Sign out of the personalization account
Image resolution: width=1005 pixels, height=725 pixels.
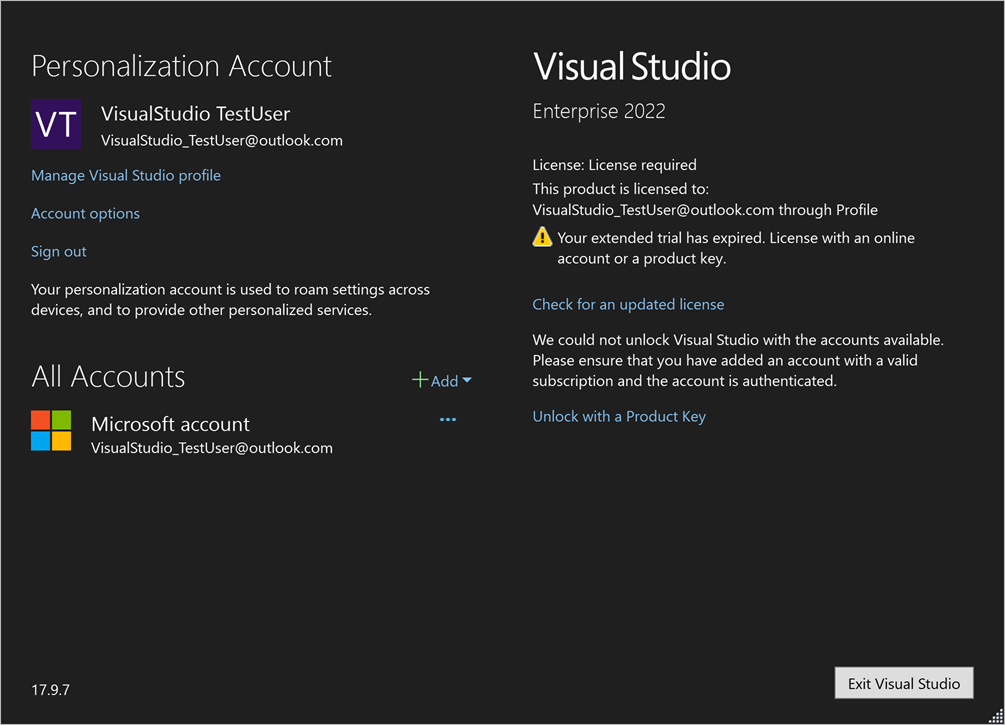point(58,251)
